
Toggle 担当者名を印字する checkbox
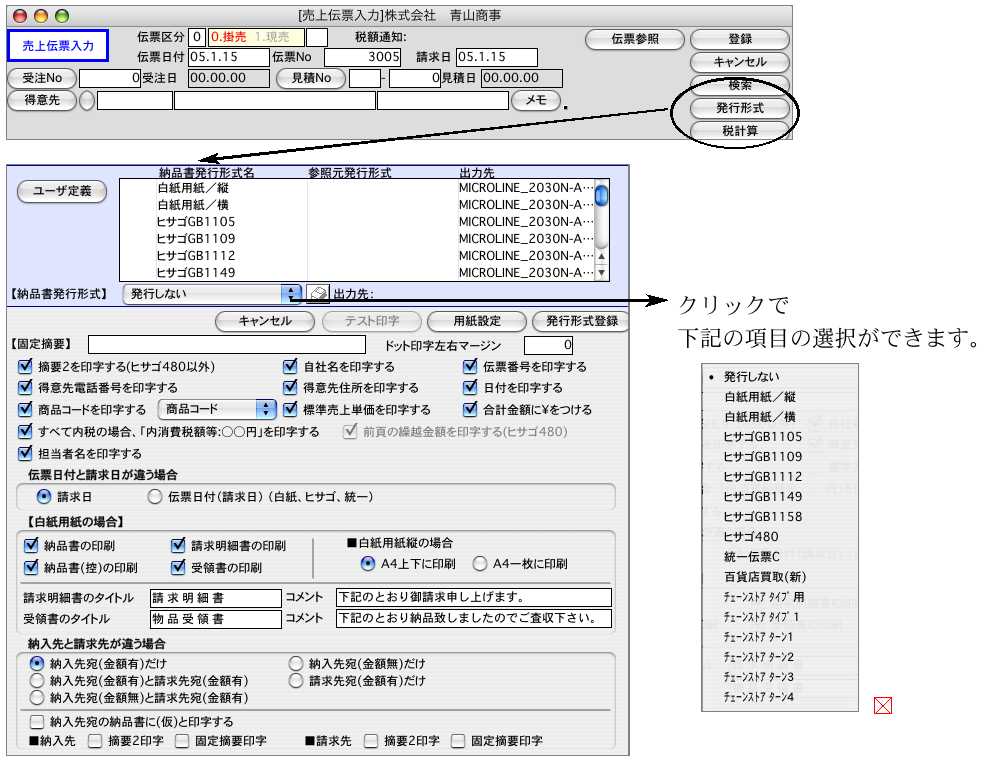tap(25, 453)
